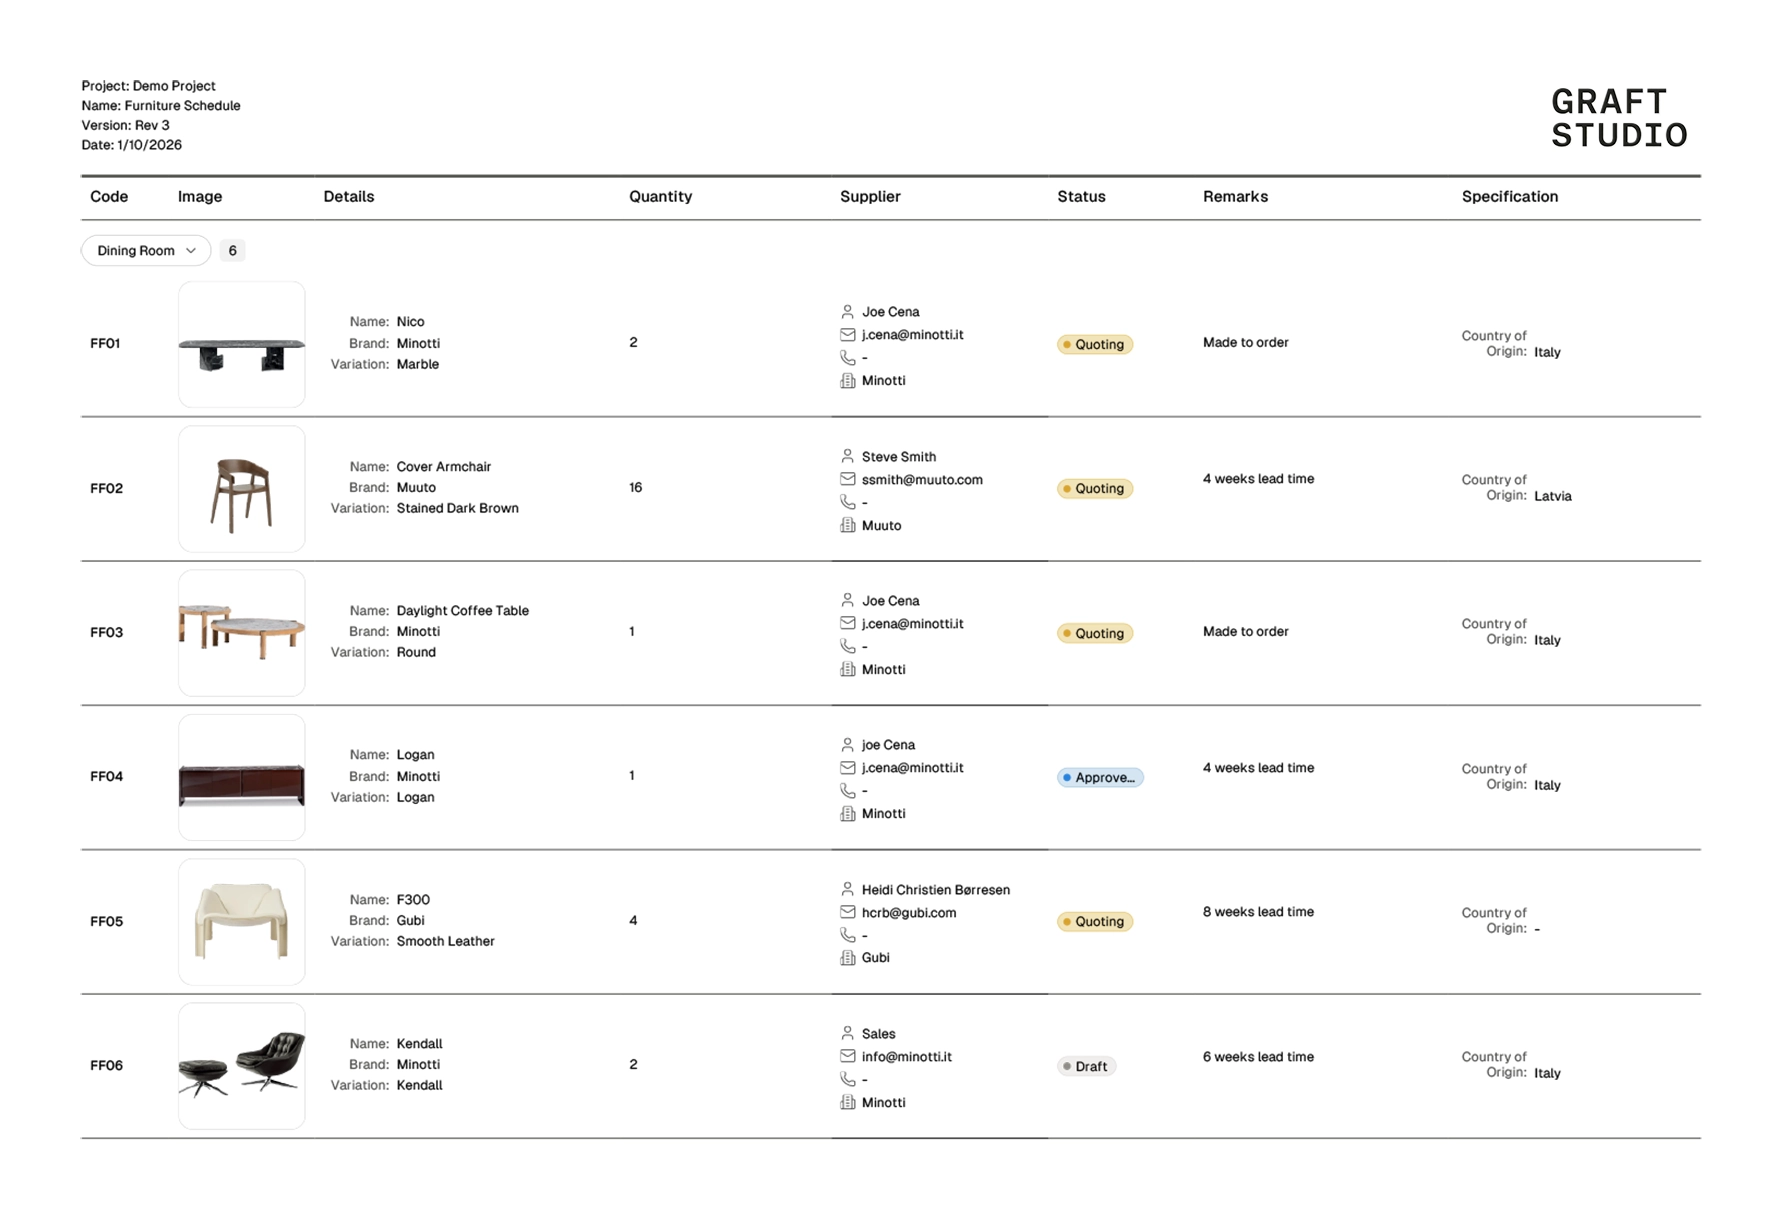The width and height of the screenshot is (1778, 1226).
Task: Open the Quoting status badge for FF02
Action: click(x=1095, y=488)
